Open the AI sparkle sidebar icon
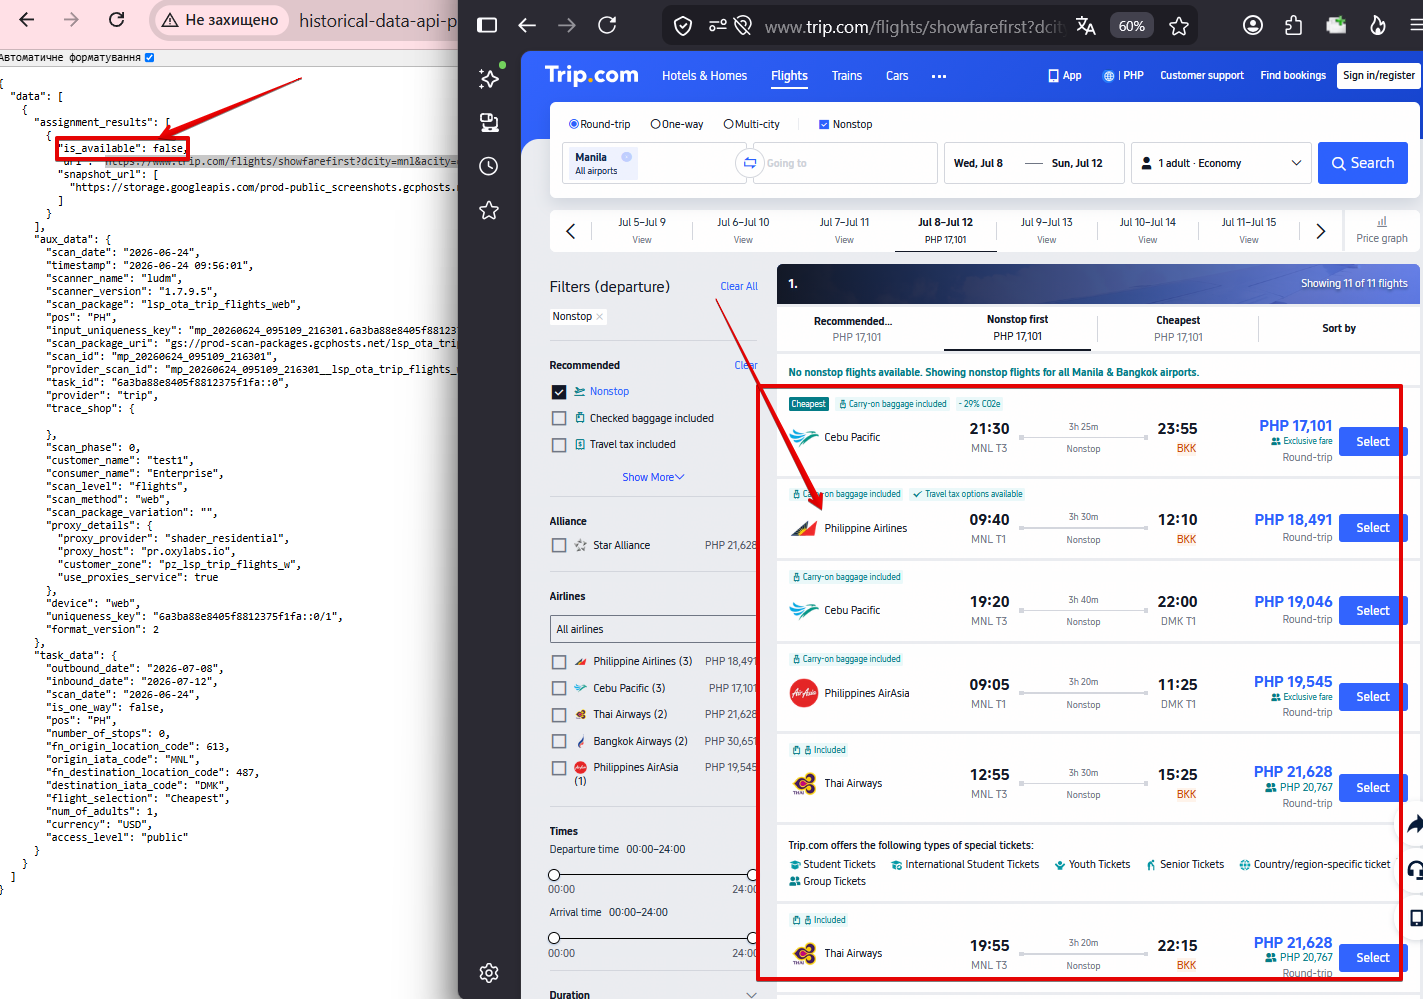 (489, 78)
